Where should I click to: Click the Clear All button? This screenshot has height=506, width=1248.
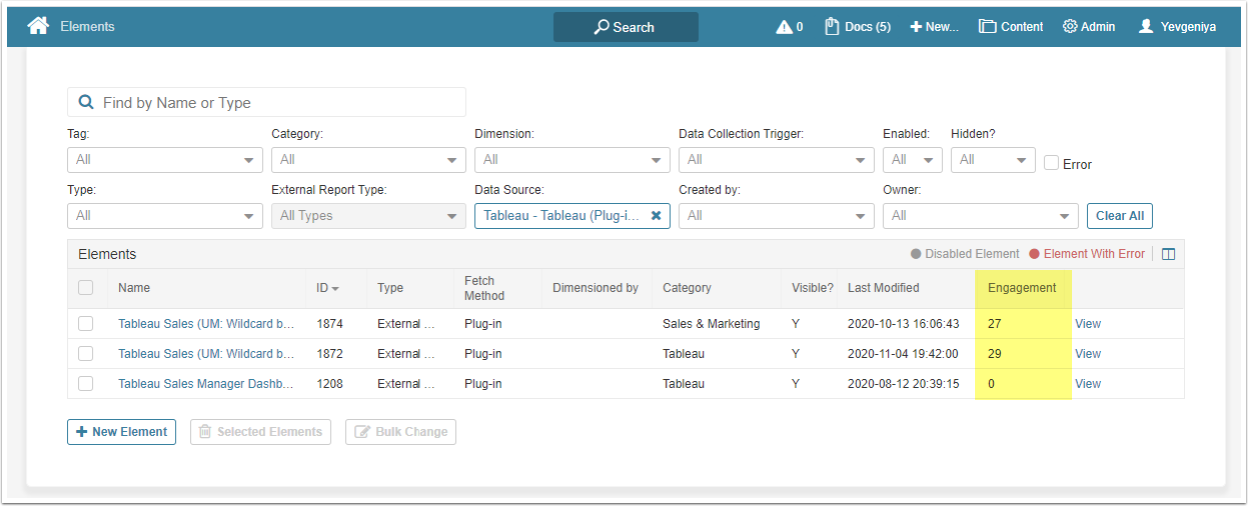coord(1119,216)
